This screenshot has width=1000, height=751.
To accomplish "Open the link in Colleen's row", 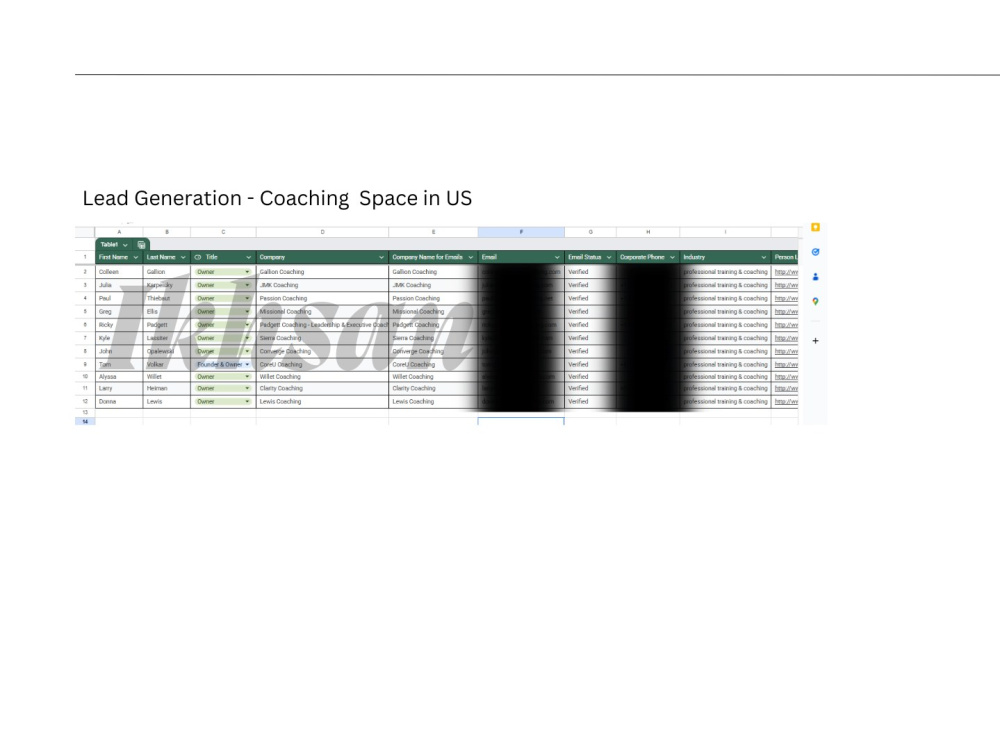I will (x=786, y=272).
